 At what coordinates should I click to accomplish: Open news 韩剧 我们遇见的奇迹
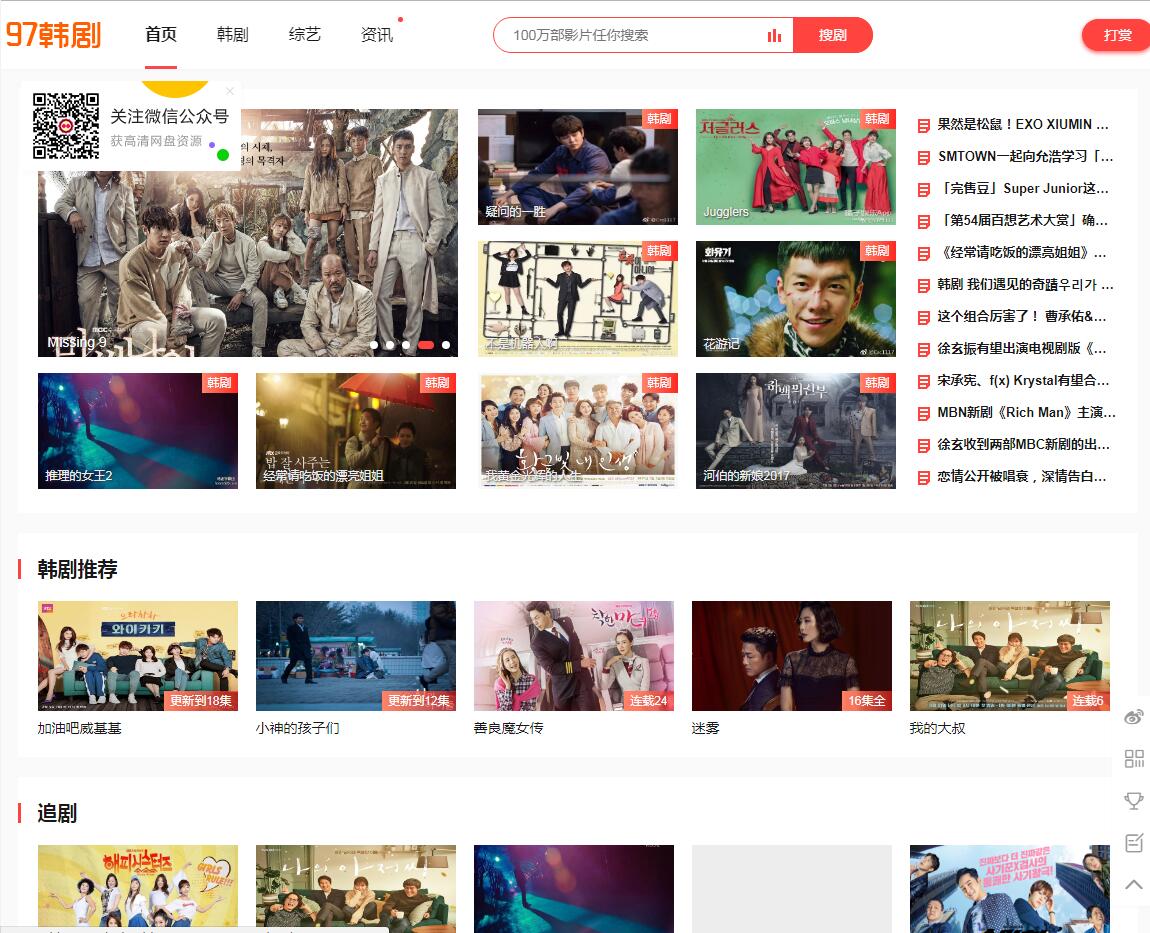[1025, 285]
